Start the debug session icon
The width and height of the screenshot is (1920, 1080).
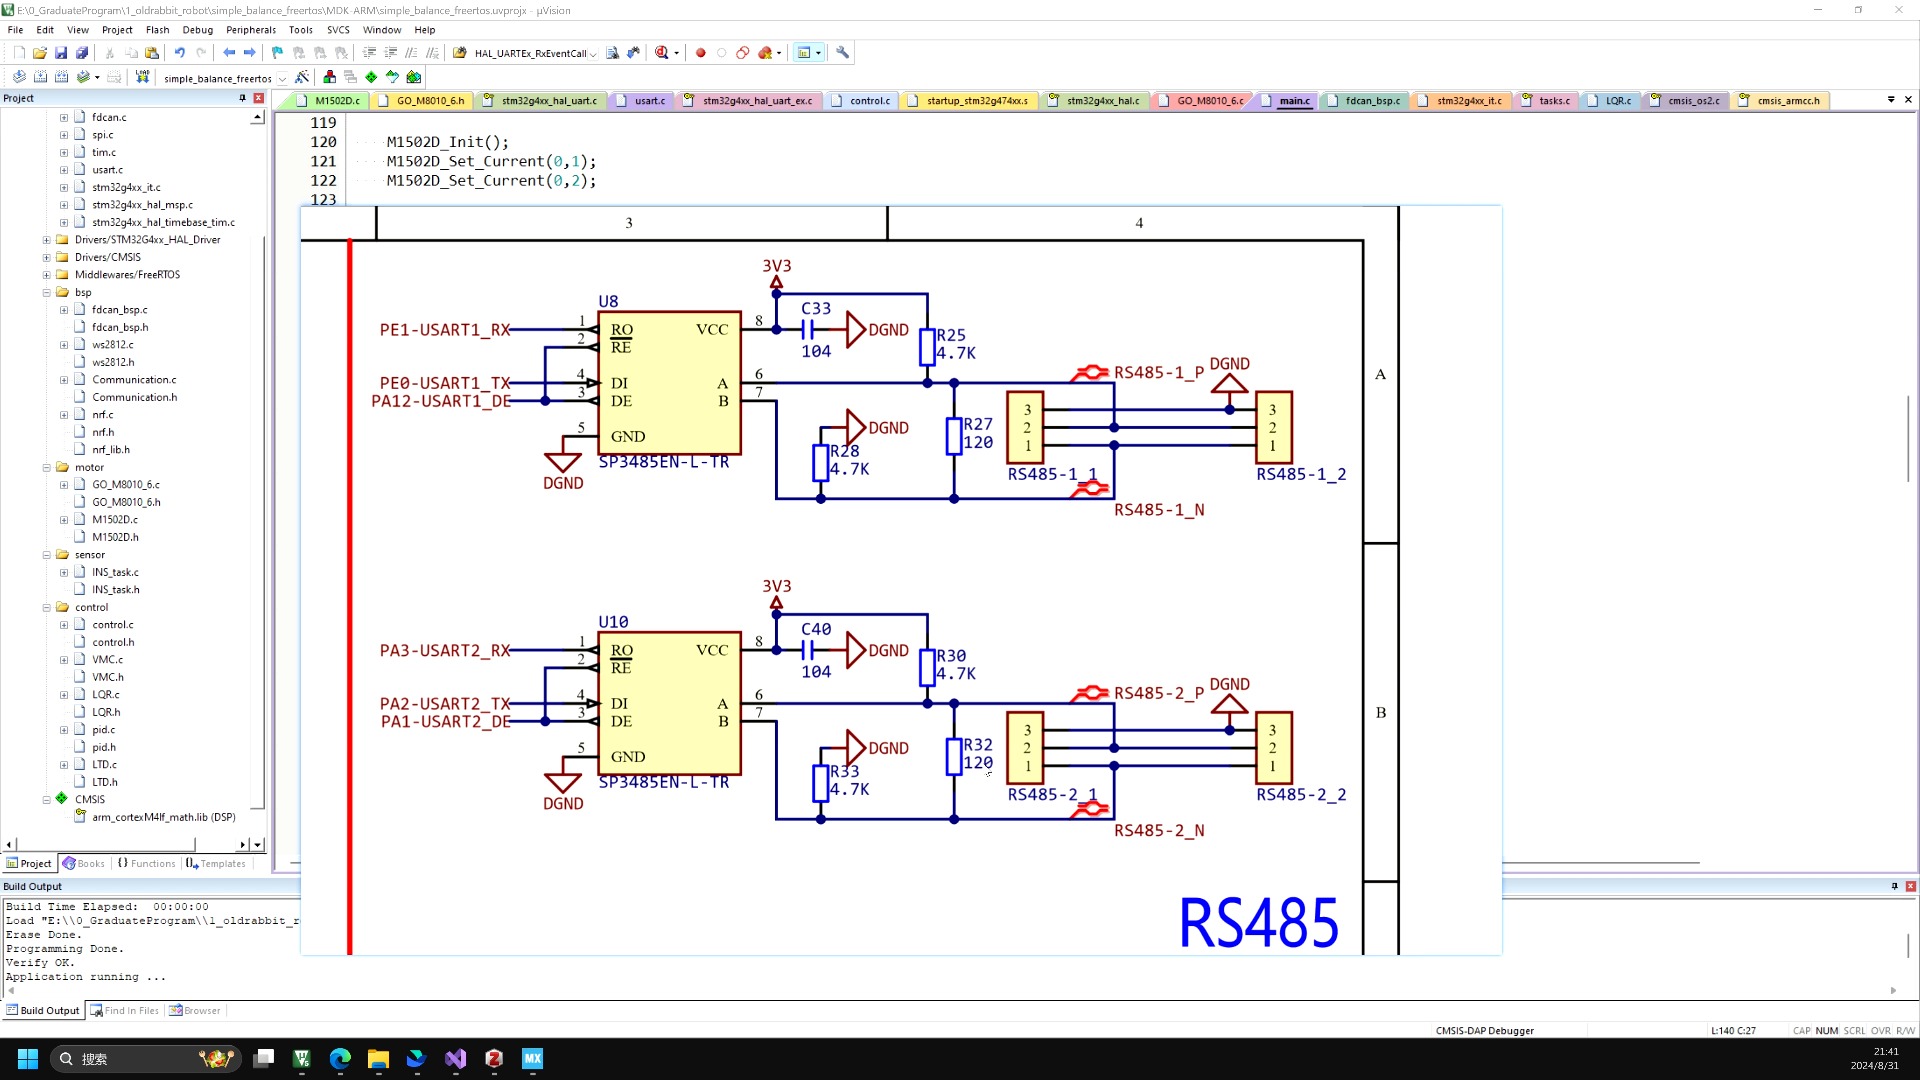(662, 53)
